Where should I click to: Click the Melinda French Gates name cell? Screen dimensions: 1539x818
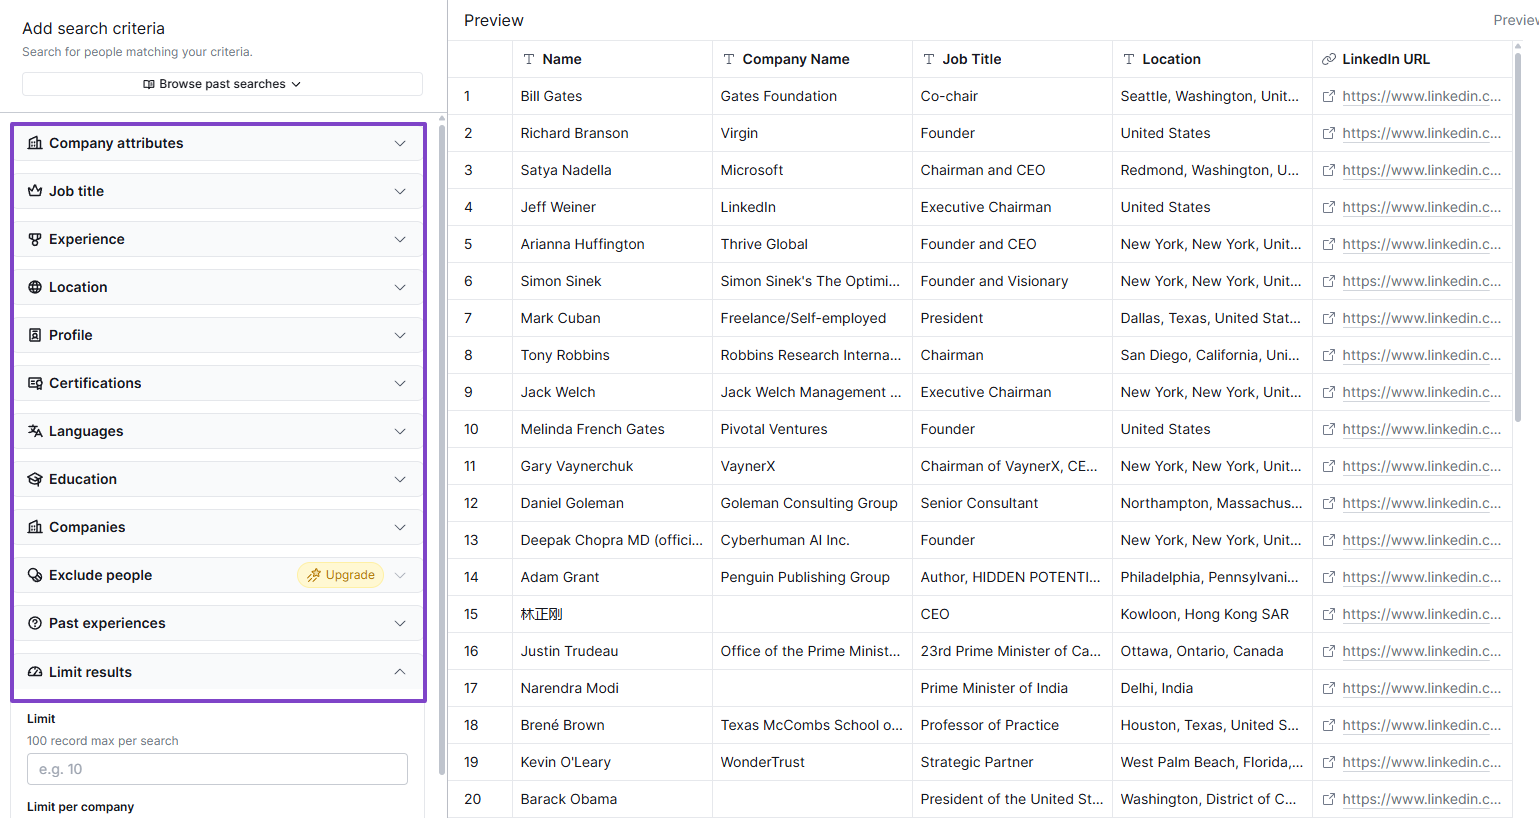(612, 429)
